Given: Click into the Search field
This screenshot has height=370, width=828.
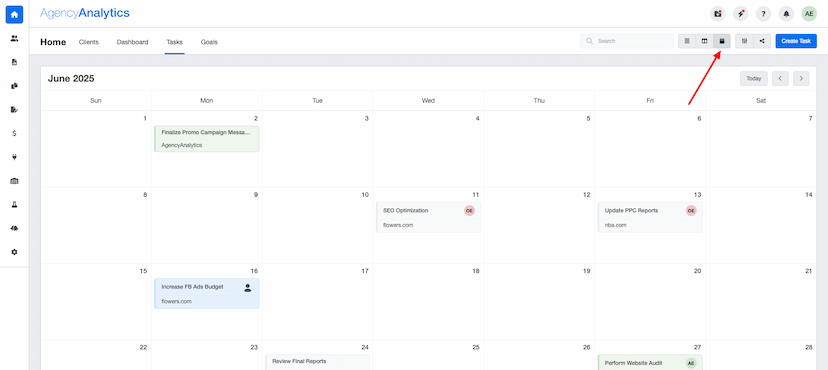Looking at the screenshot, I should pos(627,41).
